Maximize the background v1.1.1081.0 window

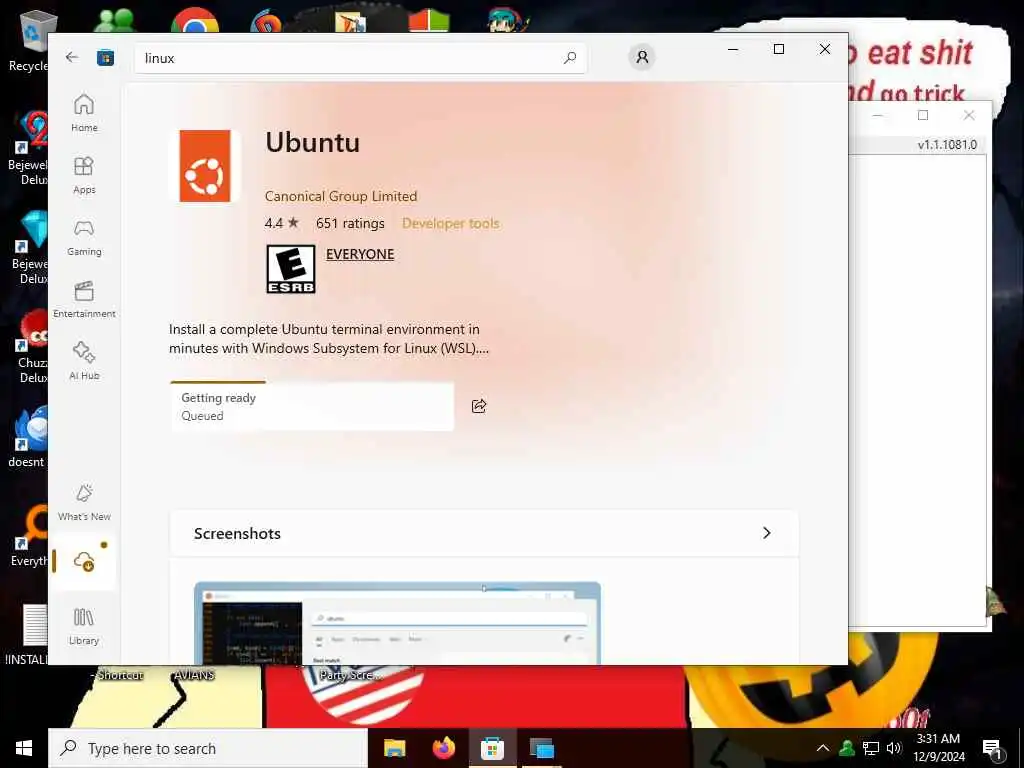pyautogui.click(x=923, y=115)
